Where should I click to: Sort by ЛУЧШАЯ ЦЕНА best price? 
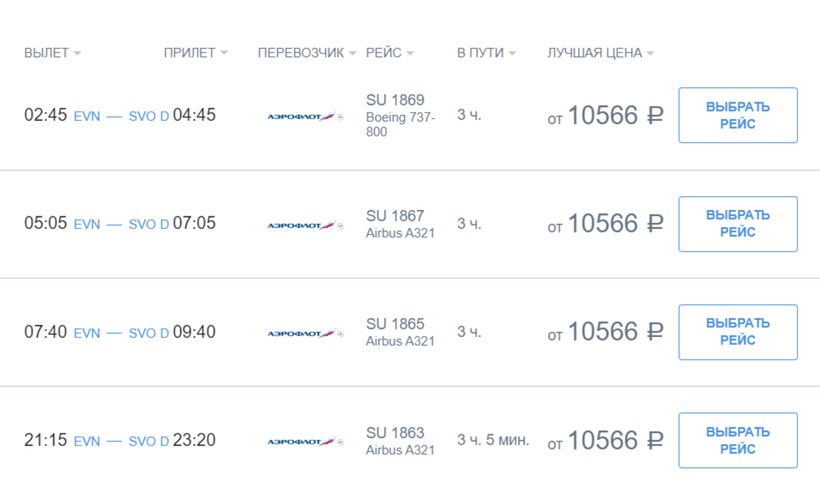(600, 53)
